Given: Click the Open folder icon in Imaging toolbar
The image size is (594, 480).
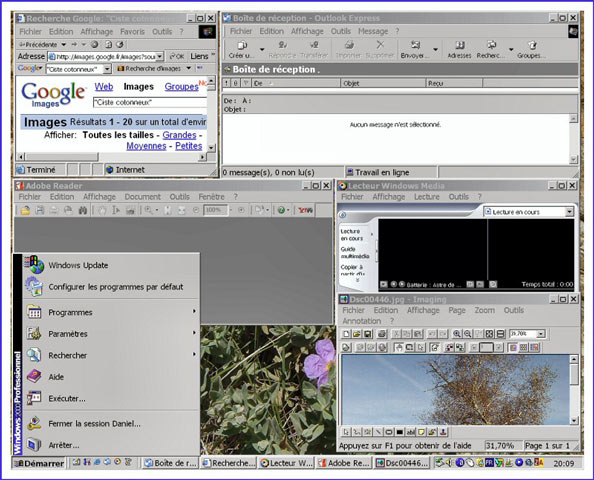Looking at the screenshot, I should point(356,334).
